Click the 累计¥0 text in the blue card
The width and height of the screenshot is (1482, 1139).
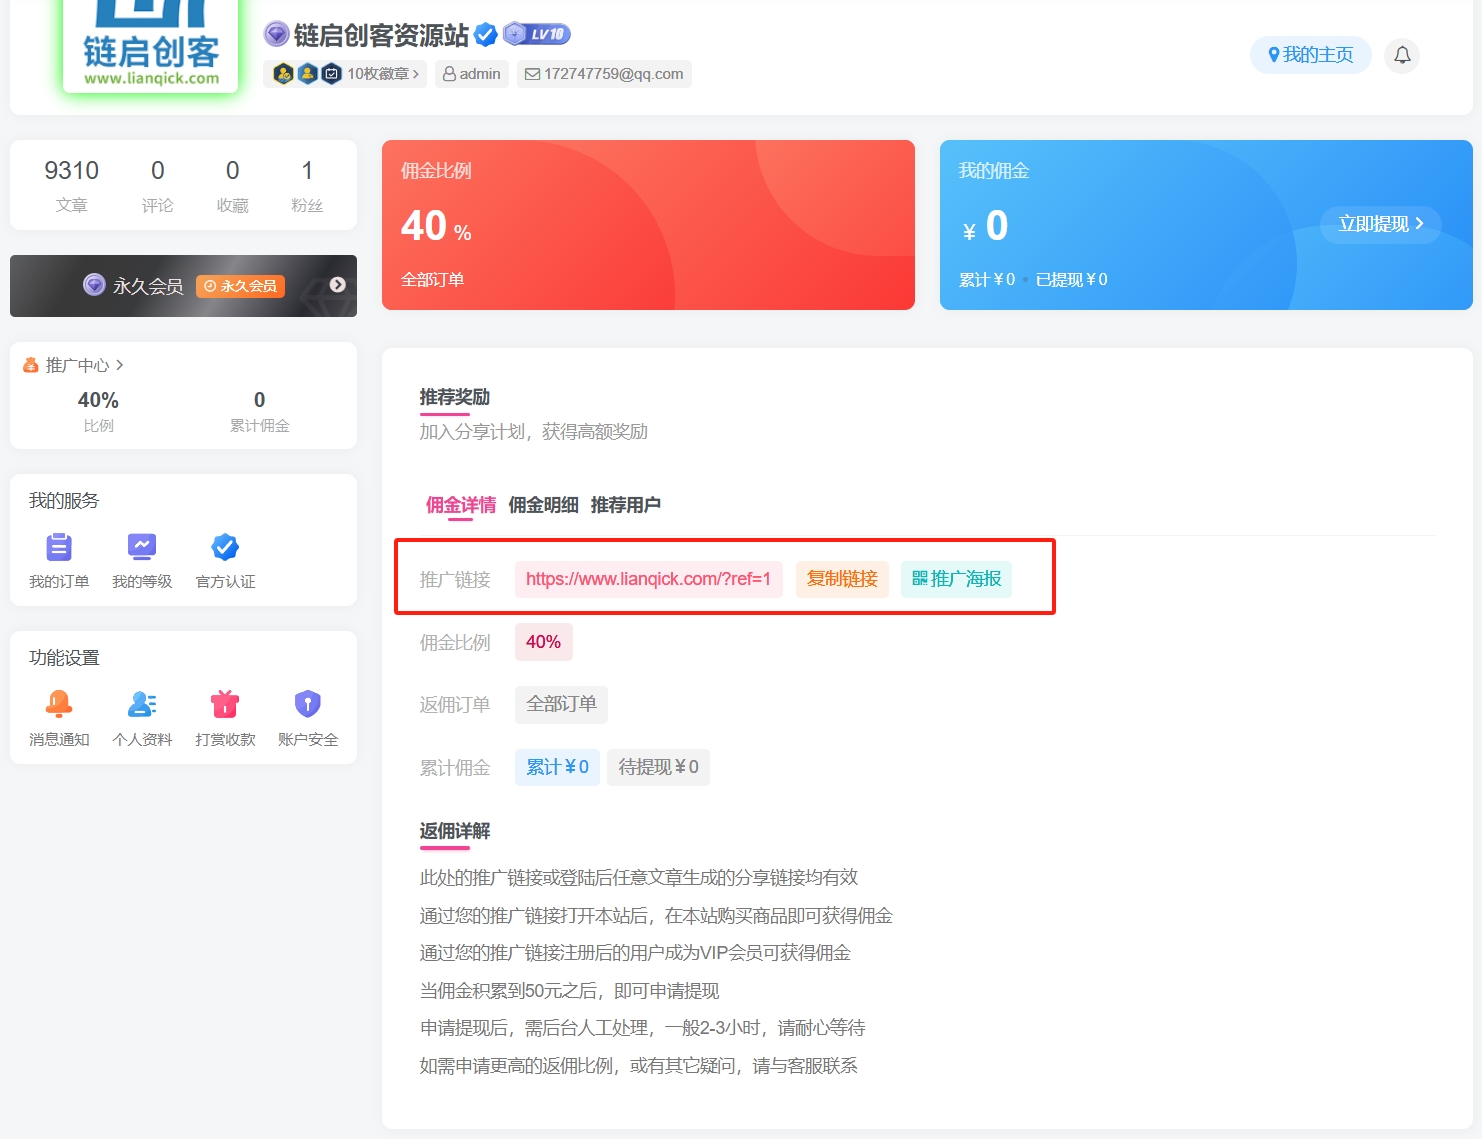987,280
